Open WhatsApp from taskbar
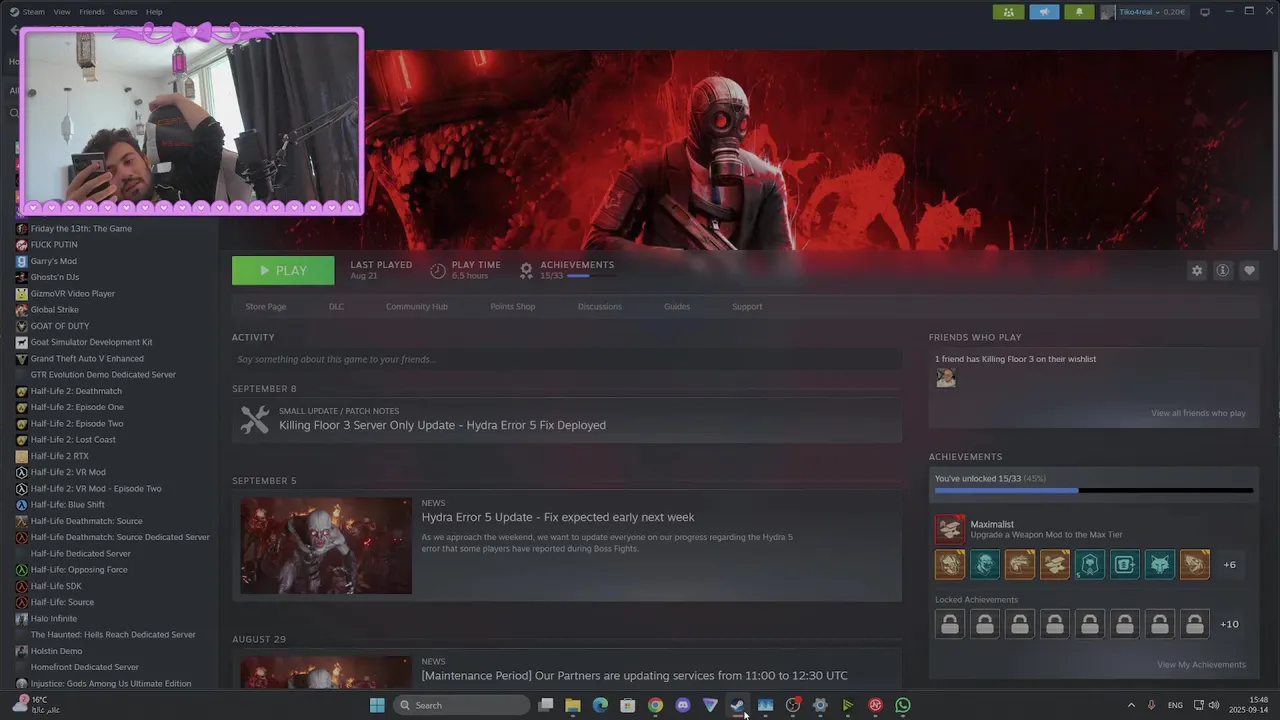1280x720 pixels. click(x=903, y=705)
